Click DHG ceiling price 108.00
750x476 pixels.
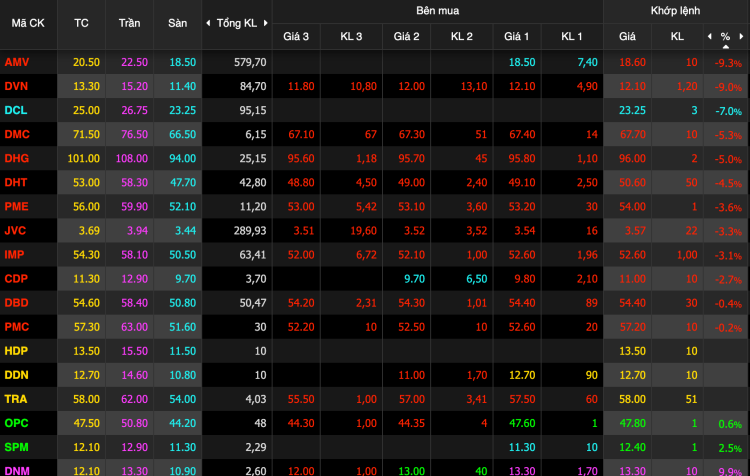click(132, 158)
